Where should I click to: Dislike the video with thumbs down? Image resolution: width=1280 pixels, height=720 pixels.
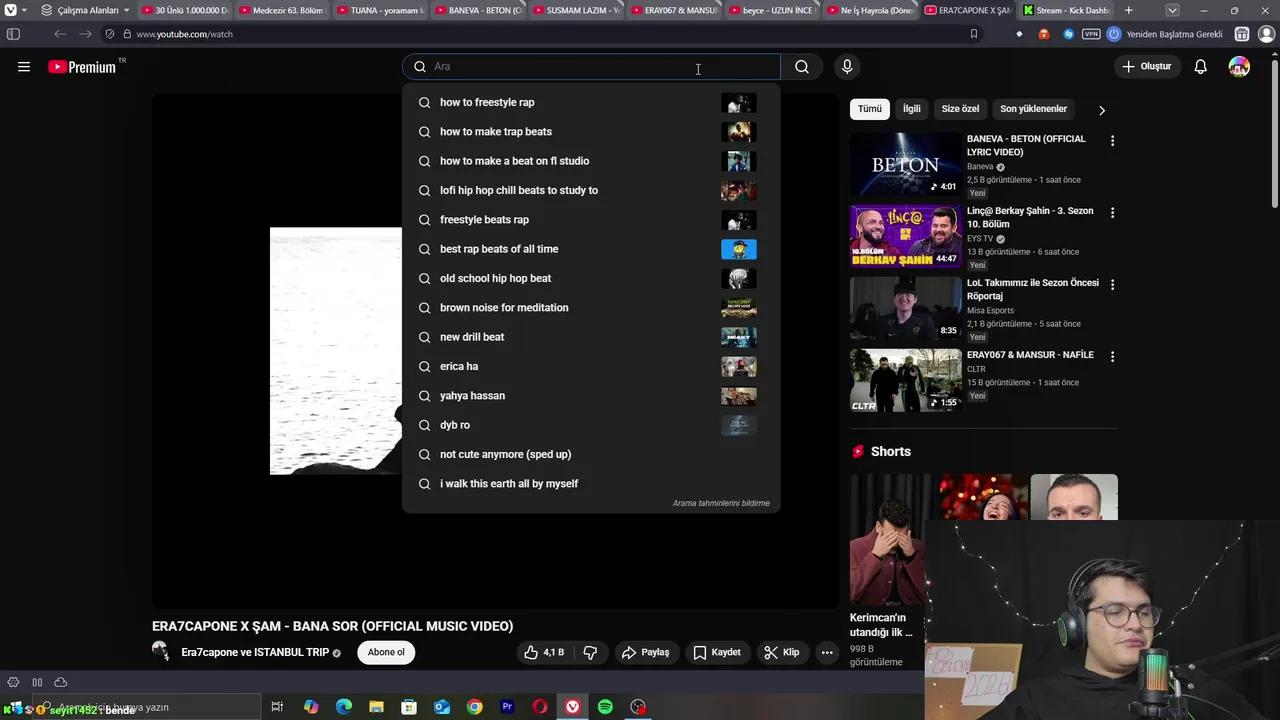coord(590,652)
